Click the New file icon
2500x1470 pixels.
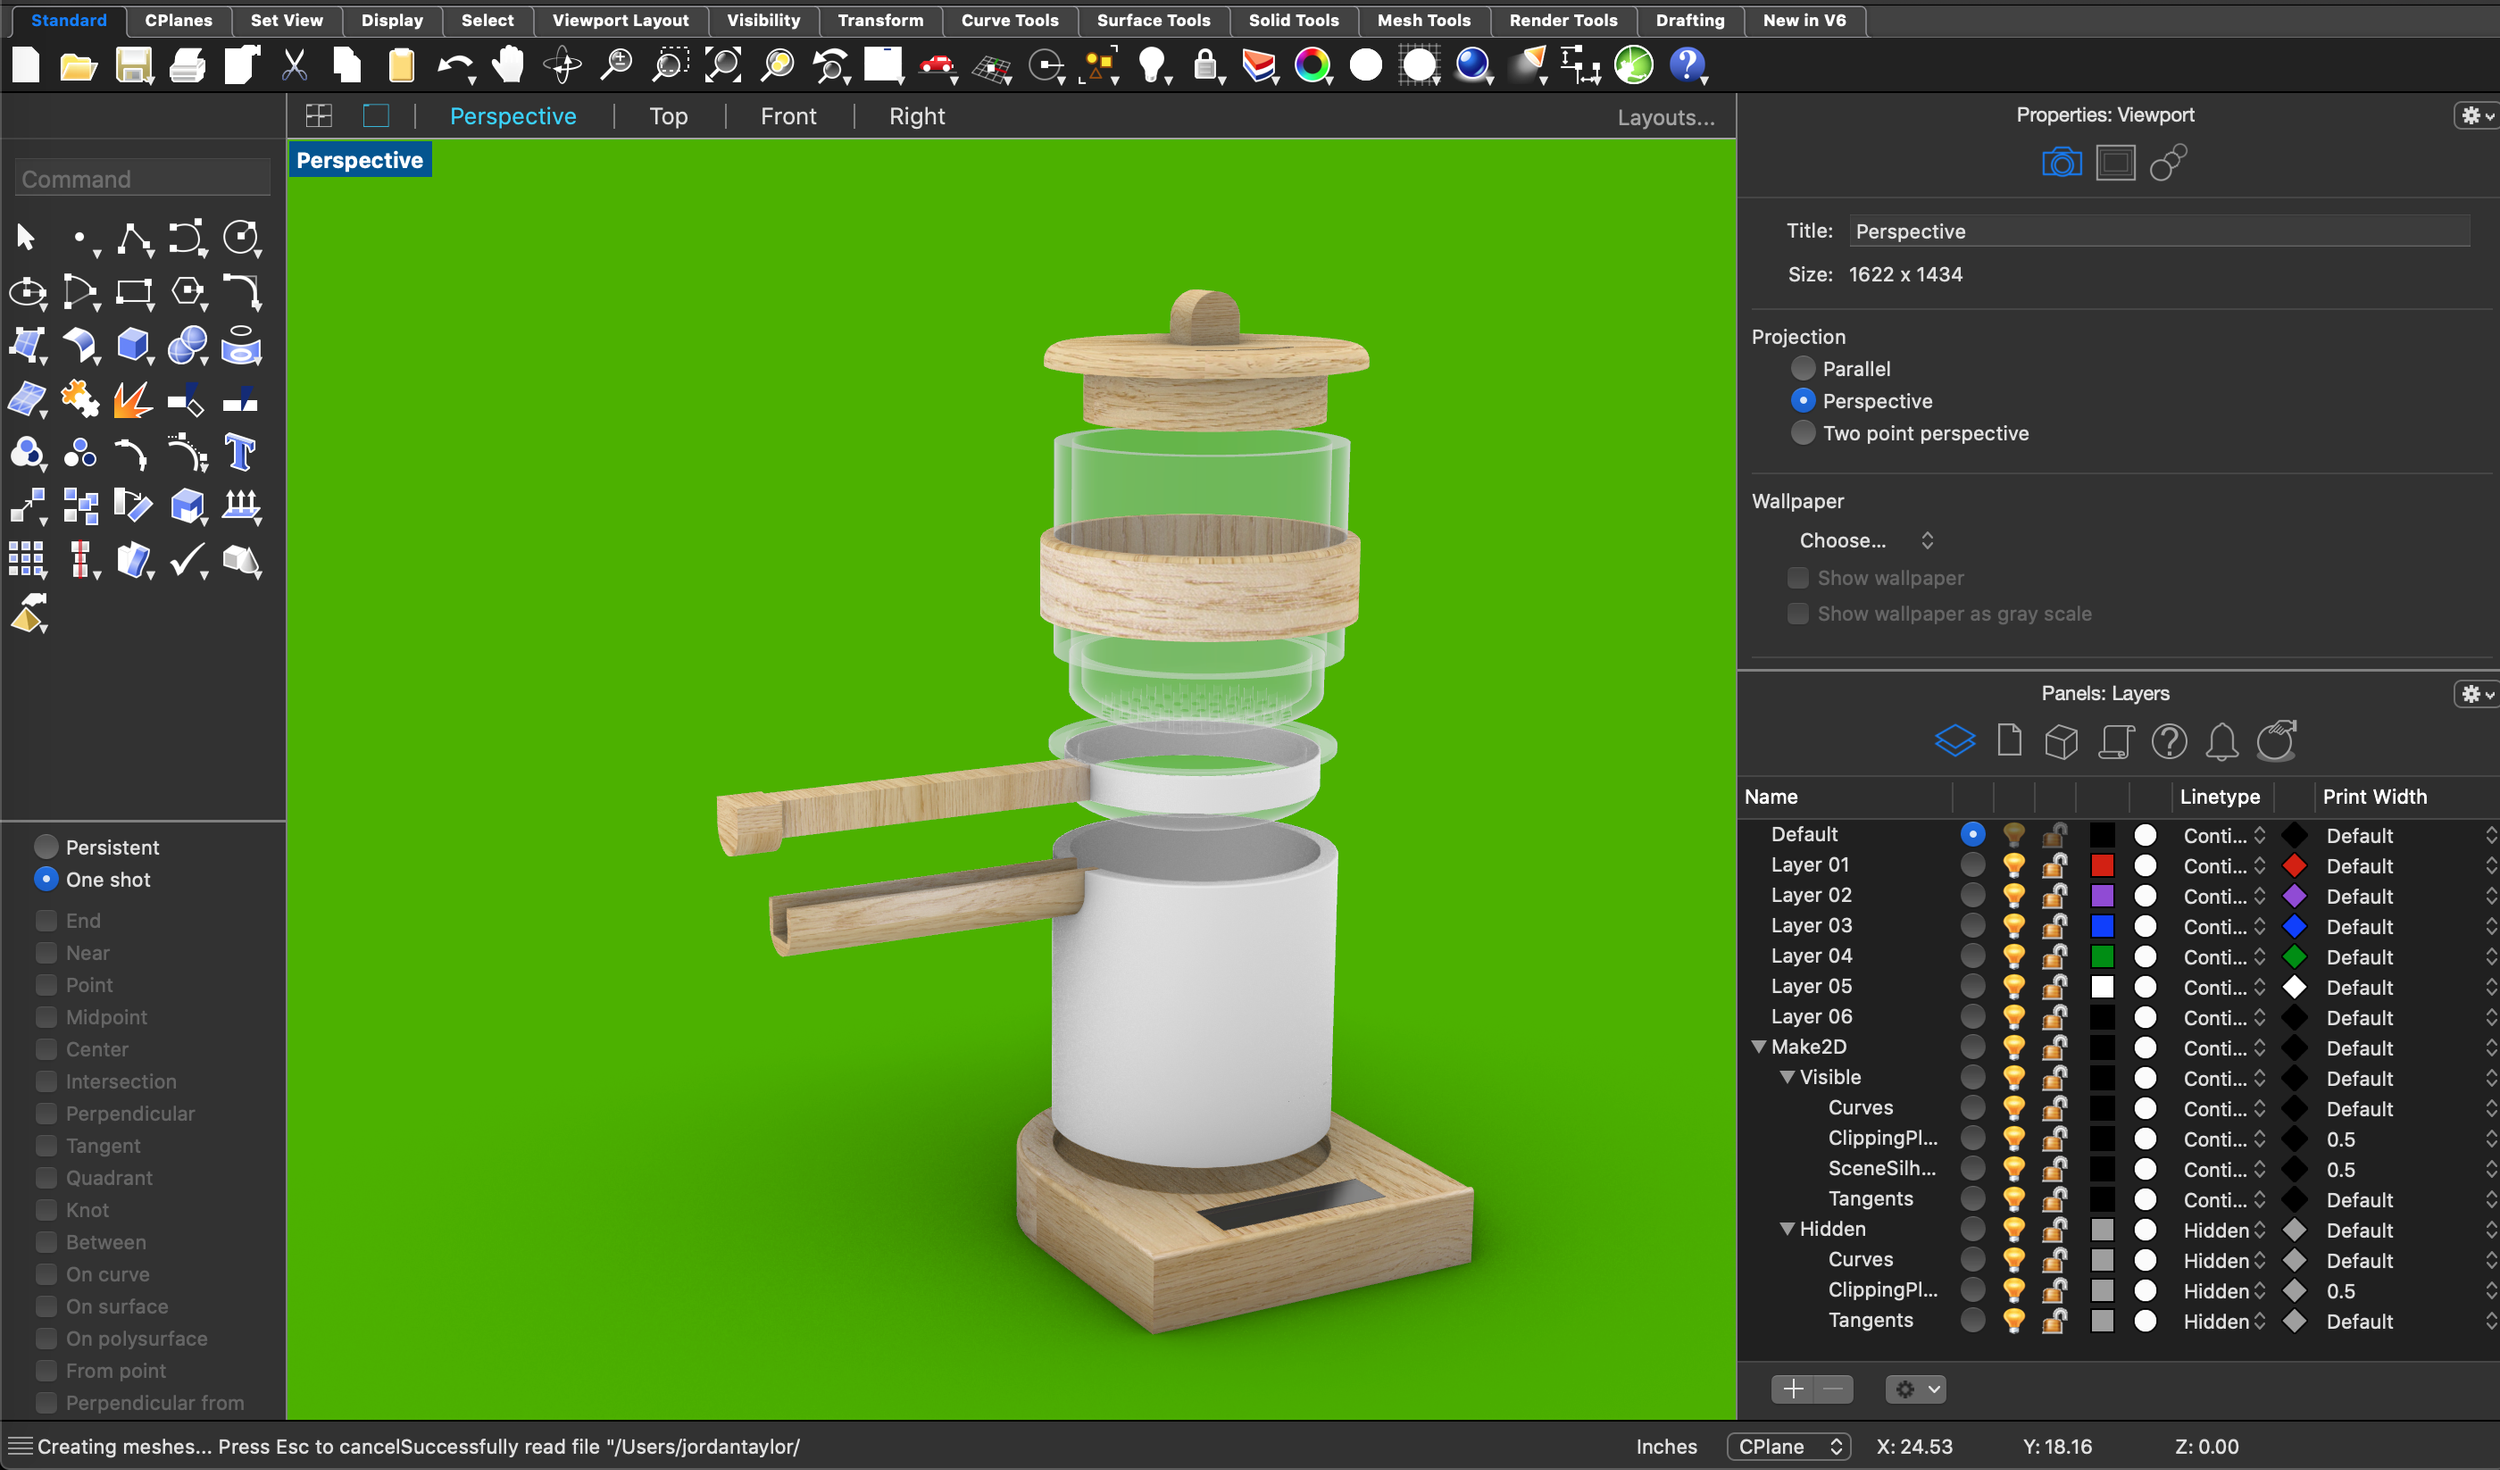click(26, 66)
